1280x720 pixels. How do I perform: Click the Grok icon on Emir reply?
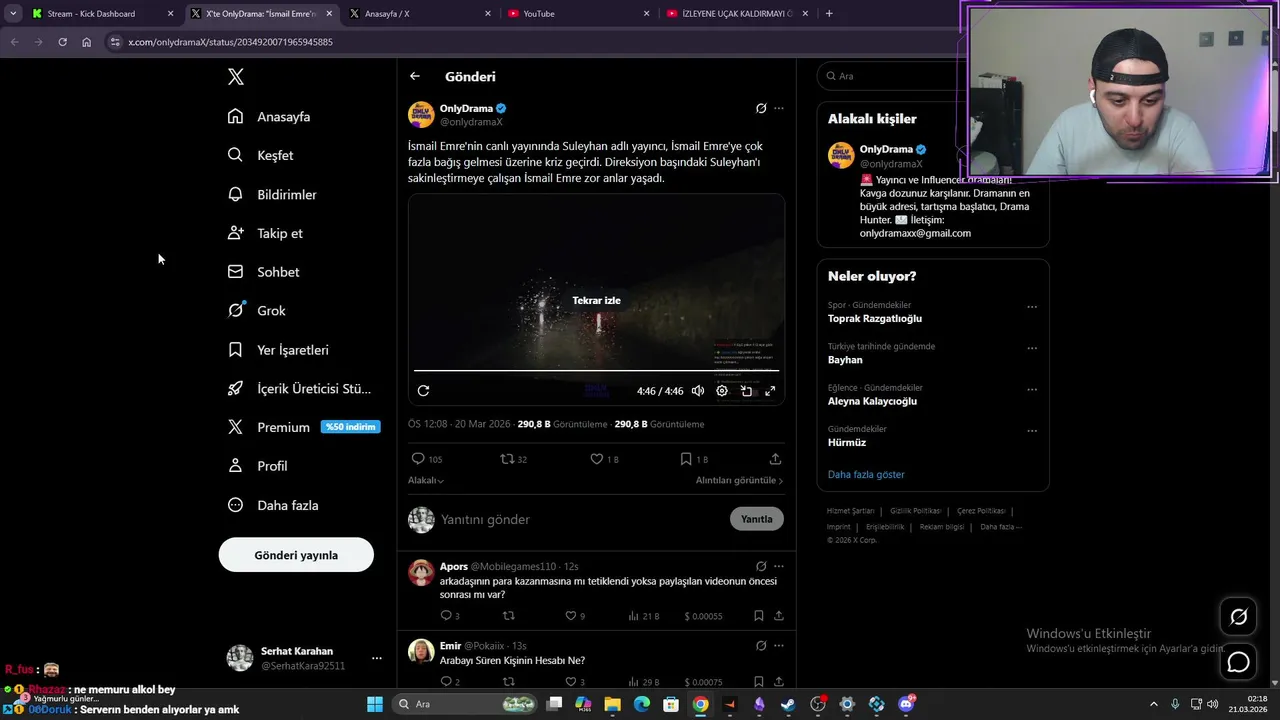(x=761, y=646)
